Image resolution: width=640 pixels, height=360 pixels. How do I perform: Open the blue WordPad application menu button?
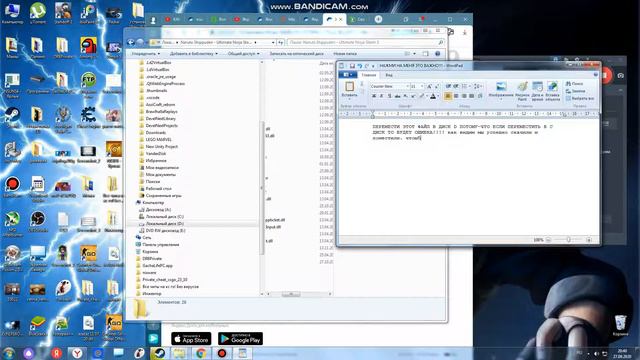348,75
